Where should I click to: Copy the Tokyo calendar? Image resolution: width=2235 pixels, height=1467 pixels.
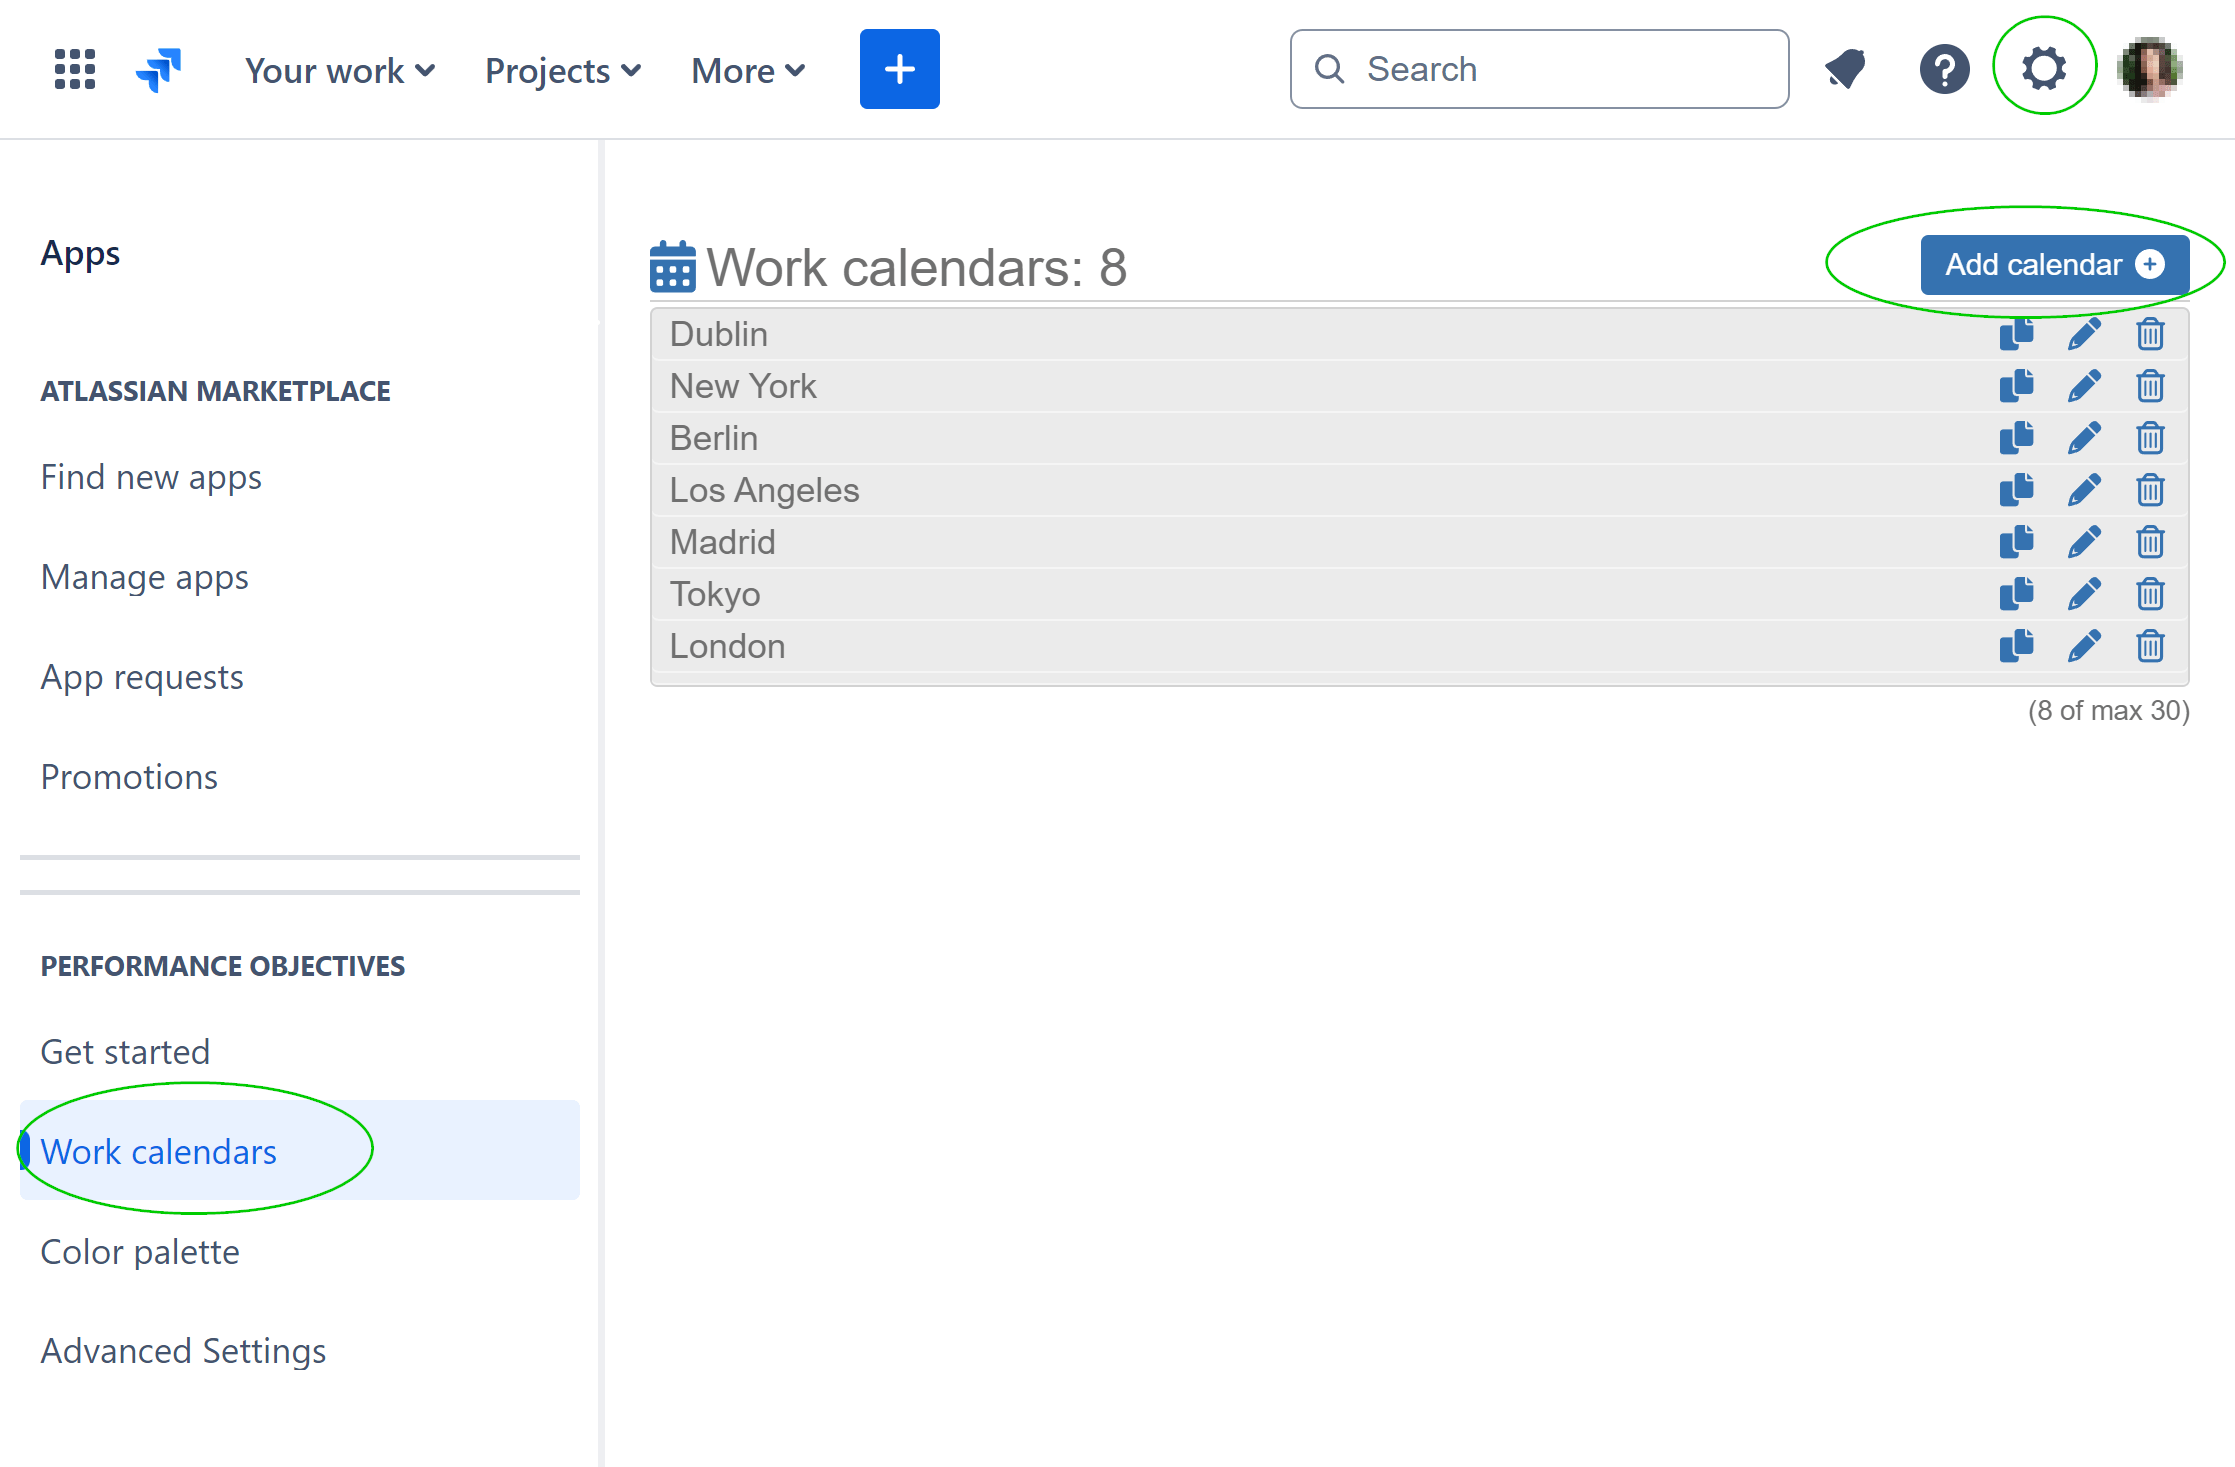tap(2017, 593)
